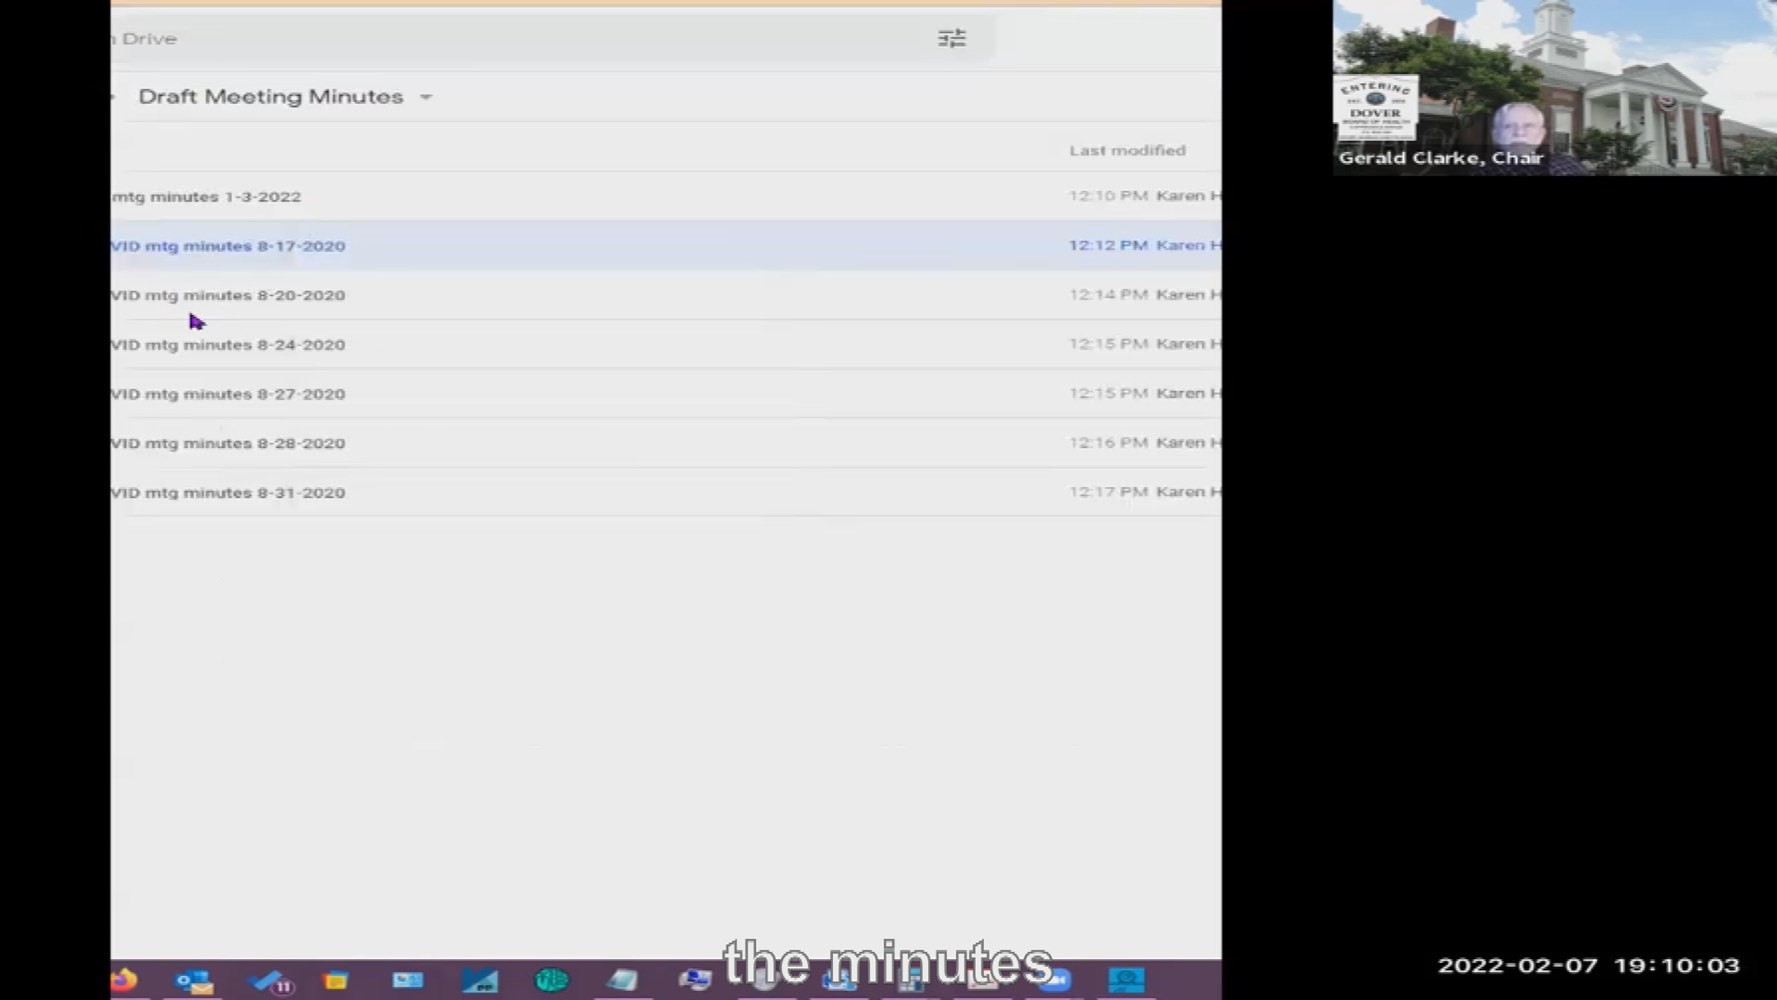Sort files by Last modified column
This screenshot has height=1000, width=1777.
1127,150
